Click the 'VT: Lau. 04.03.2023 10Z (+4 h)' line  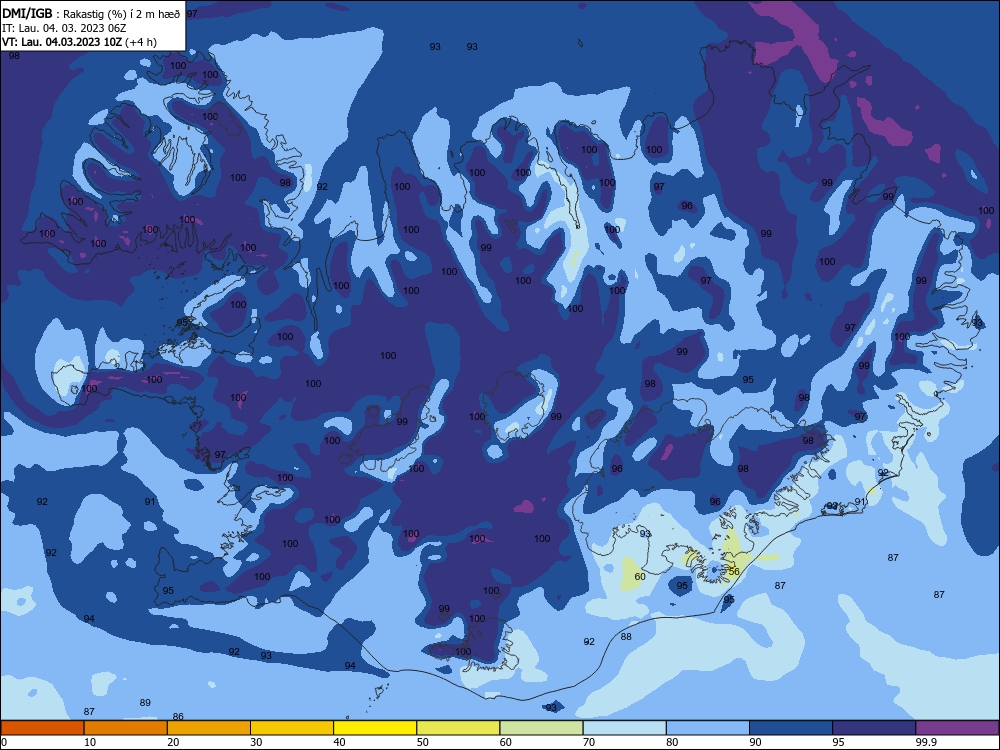tap(79, 42)
